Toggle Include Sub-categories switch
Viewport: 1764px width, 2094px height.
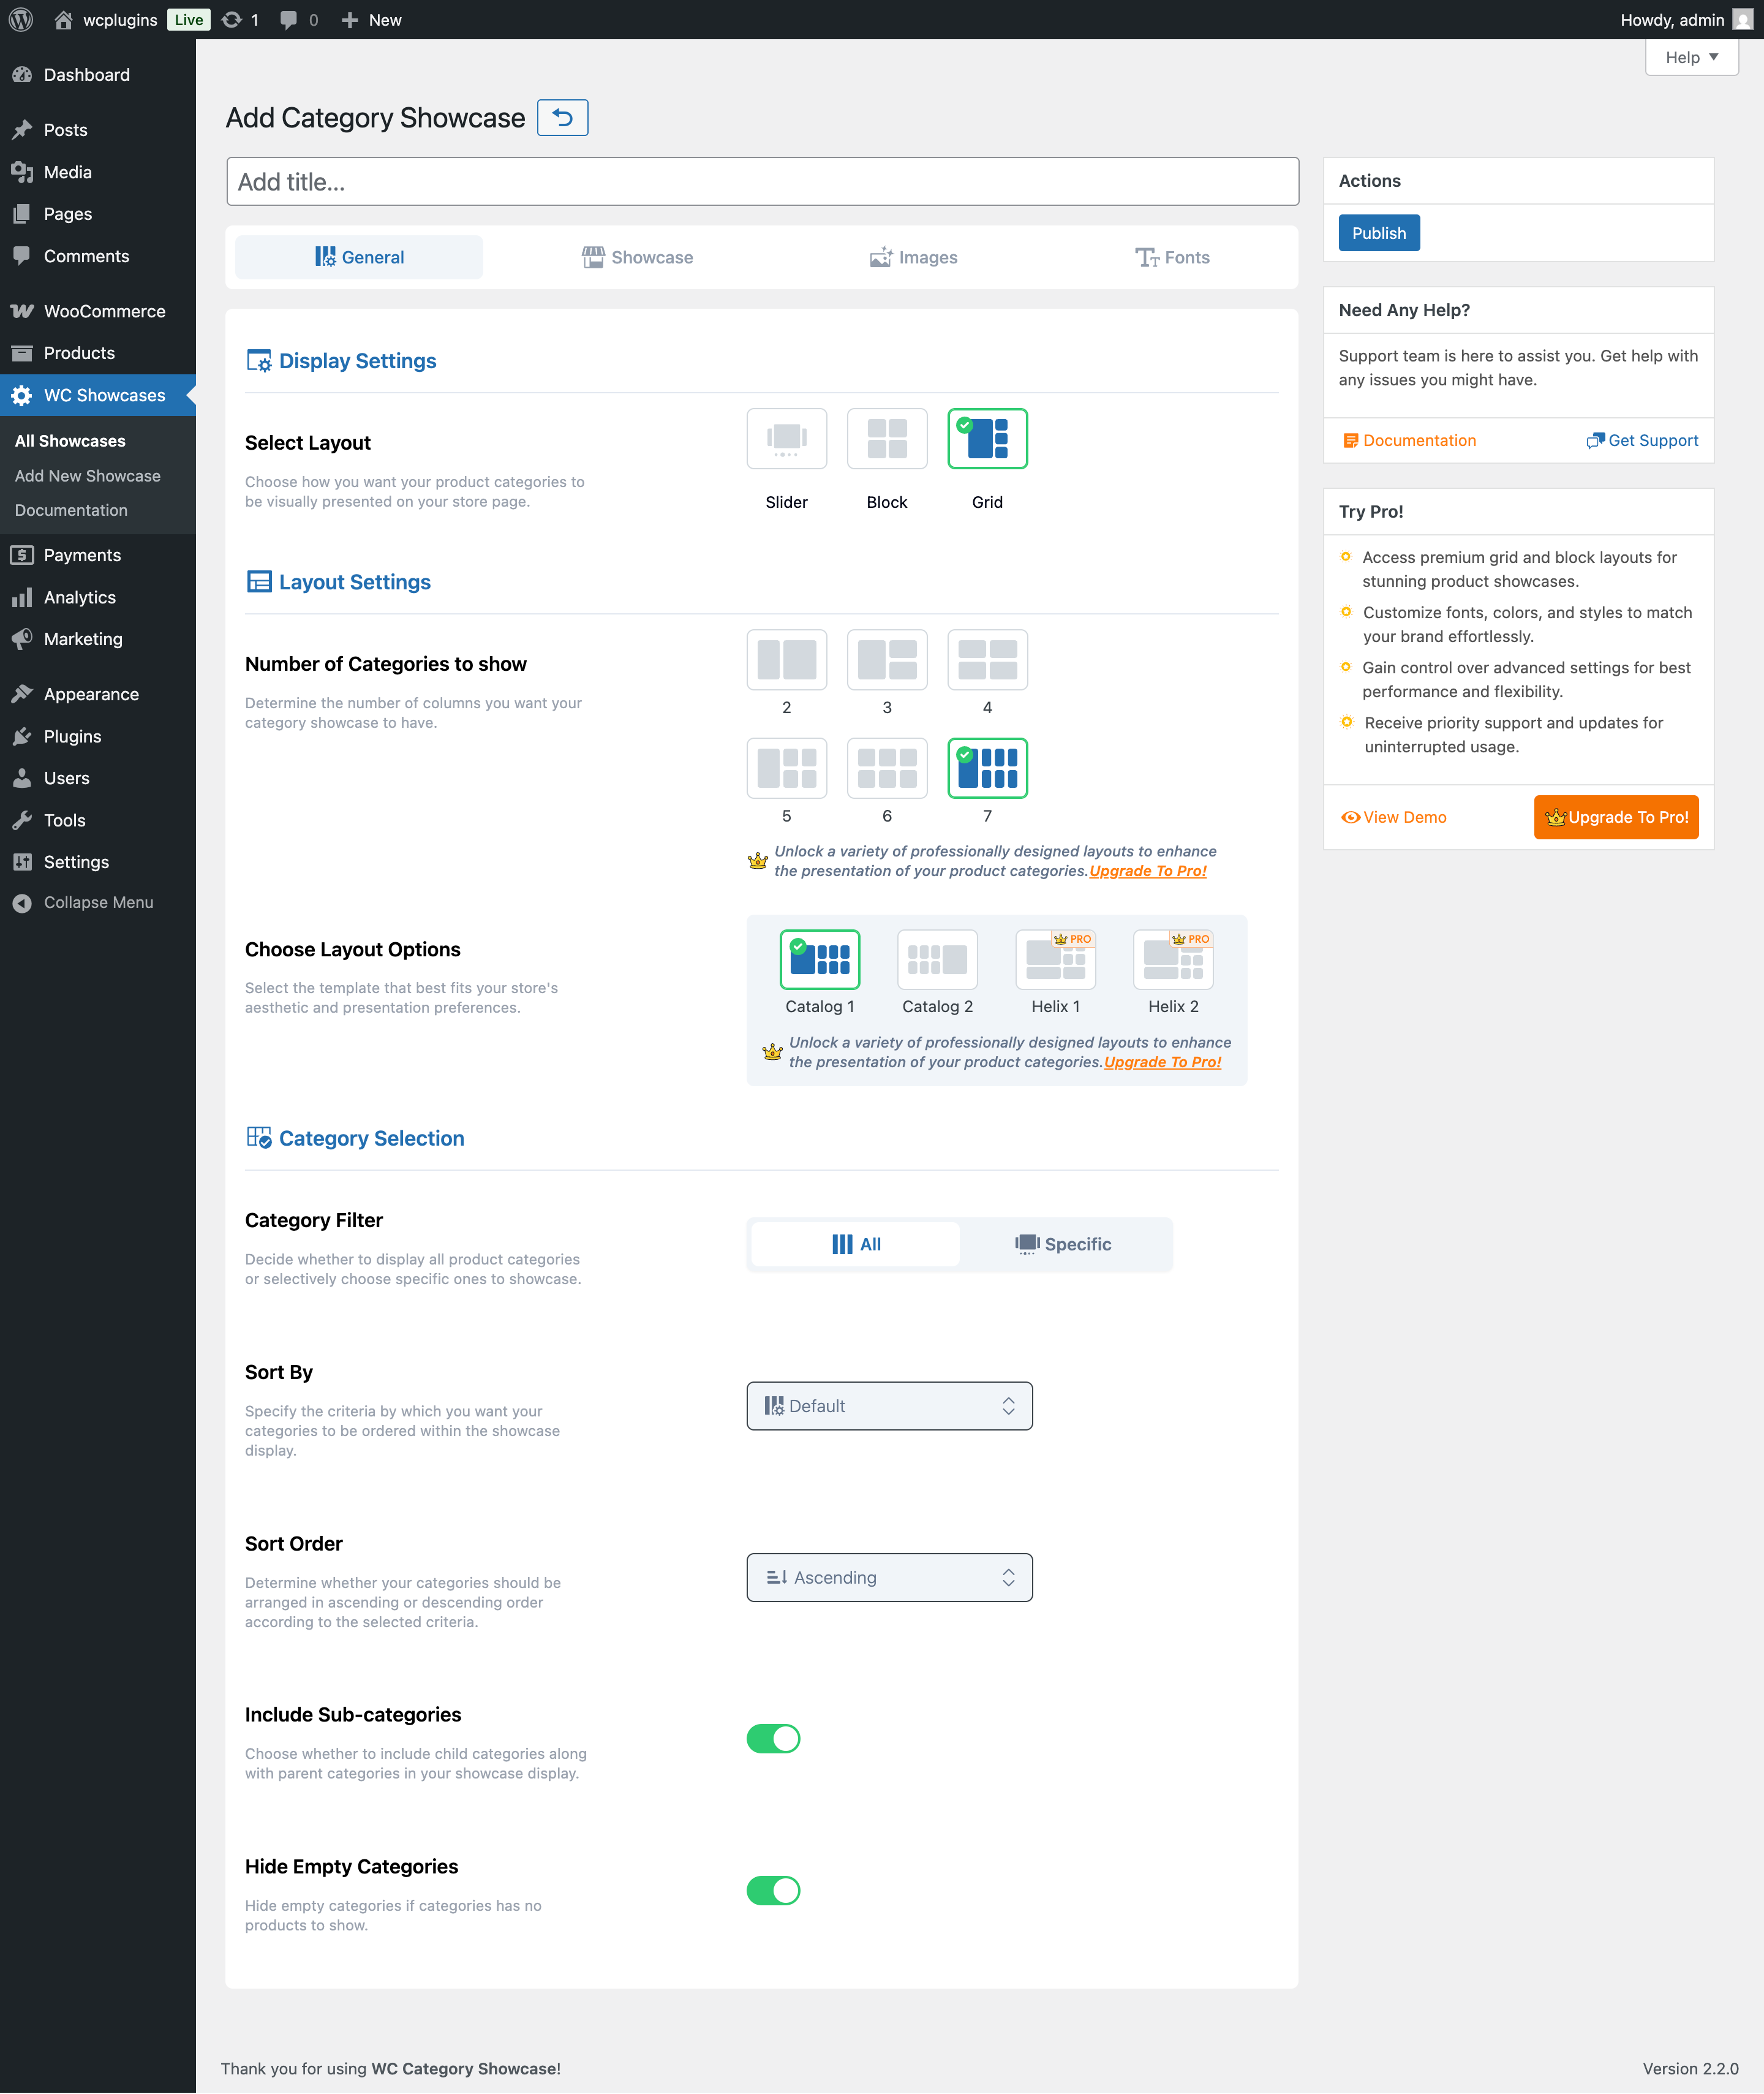coord(773,1738)
